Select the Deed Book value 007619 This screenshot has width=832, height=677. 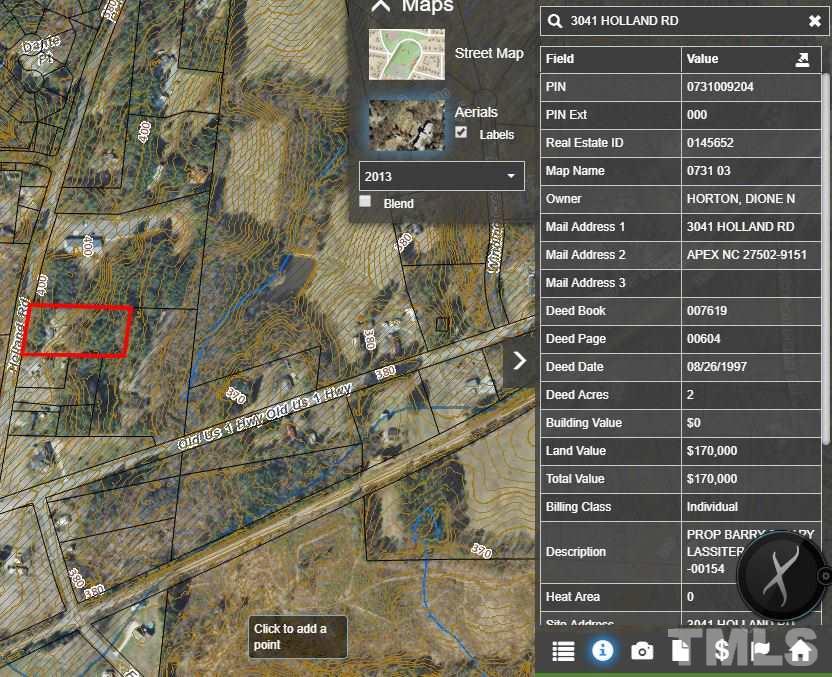tap(751, 311)
